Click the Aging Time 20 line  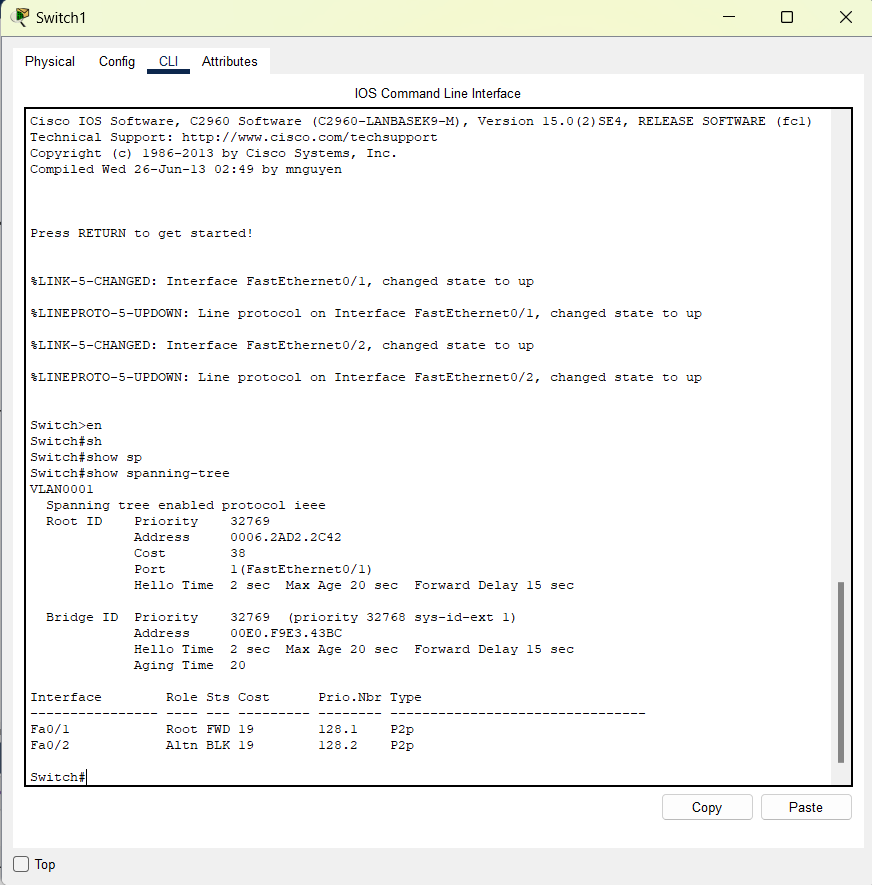pyautogui.click(x=190, y=665)
